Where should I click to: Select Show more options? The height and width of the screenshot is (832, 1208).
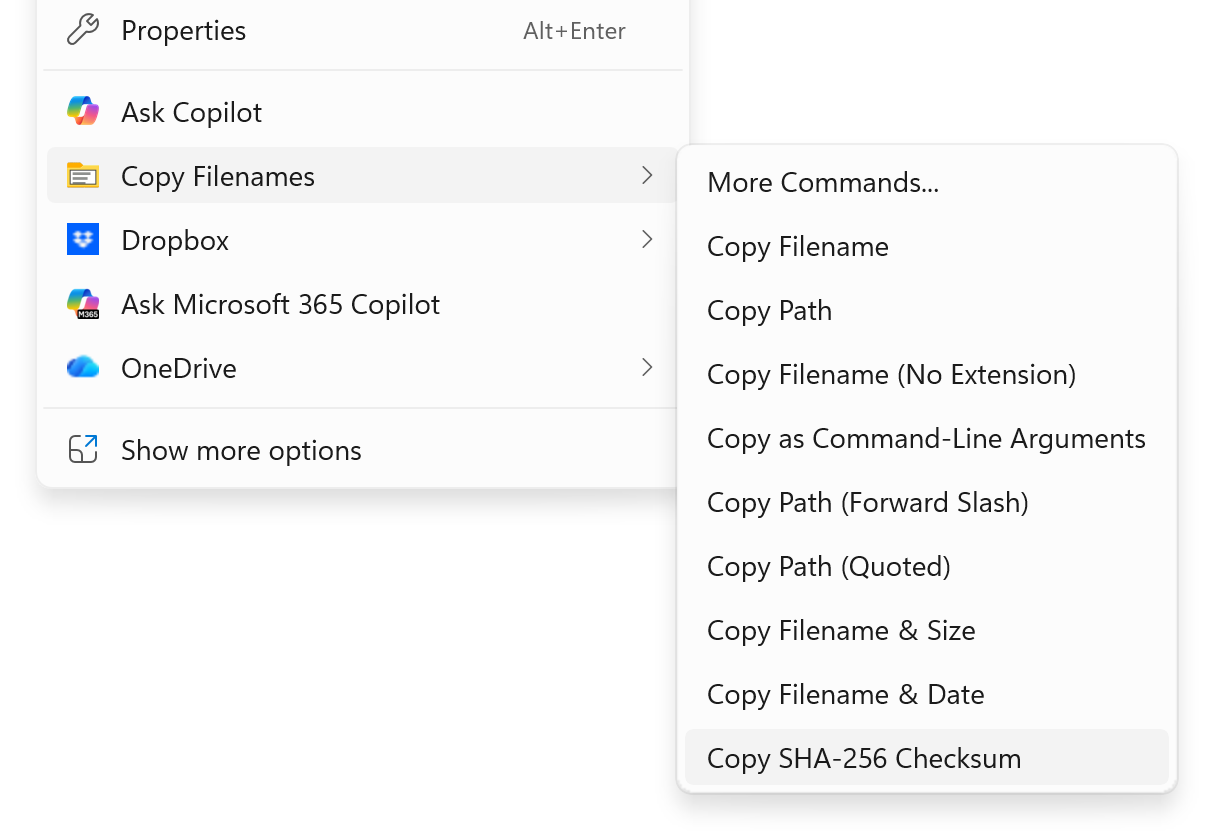pyautogui.click(x=241, y=450)
